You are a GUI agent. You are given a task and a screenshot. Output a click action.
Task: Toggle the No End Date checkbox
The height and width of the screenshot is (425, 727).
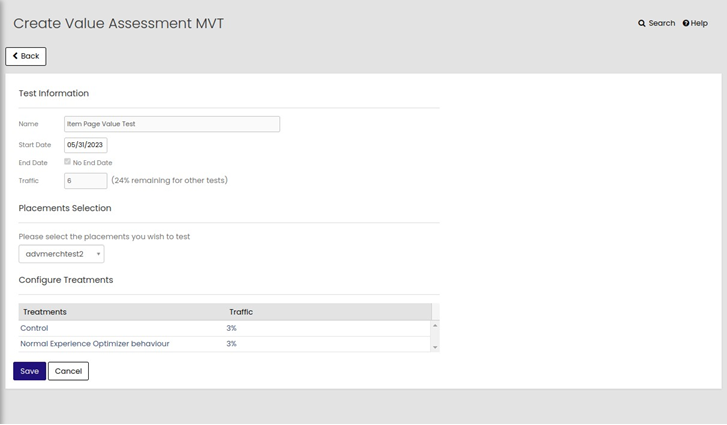pyautogui.click(x=68, y=162)
